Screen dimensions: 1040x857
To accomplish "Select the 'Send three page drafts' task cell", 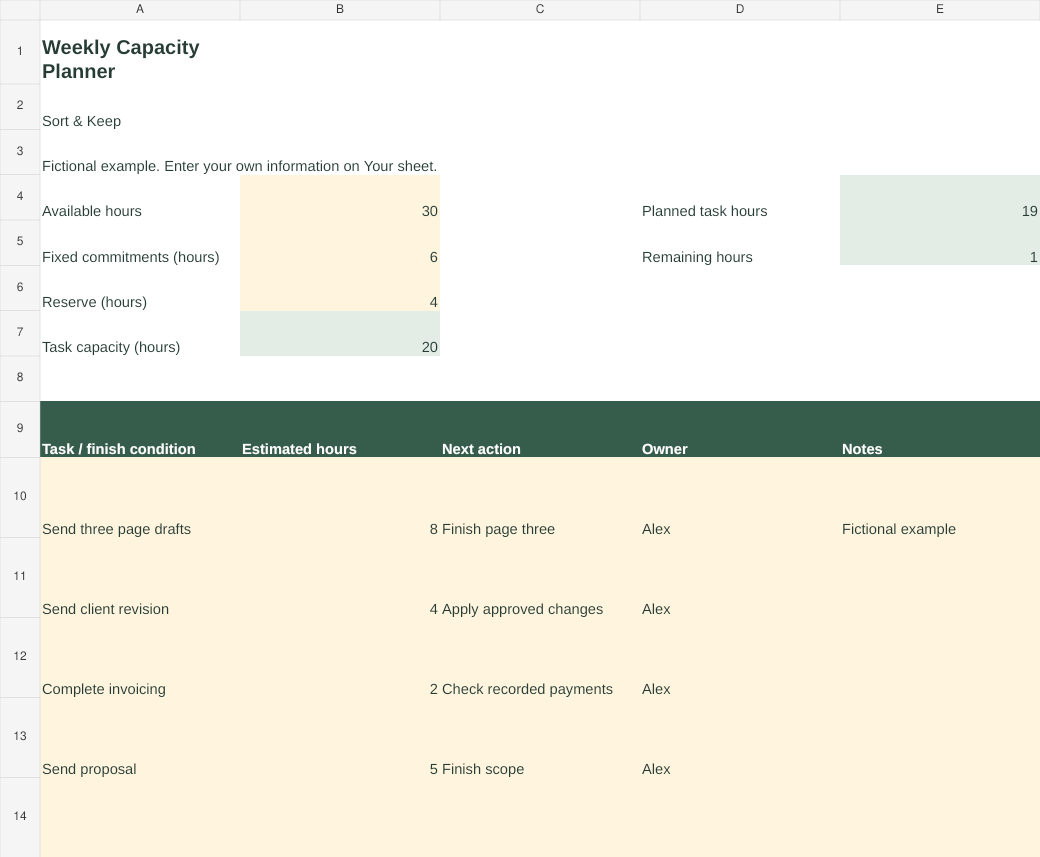I will tap(140, 497).
